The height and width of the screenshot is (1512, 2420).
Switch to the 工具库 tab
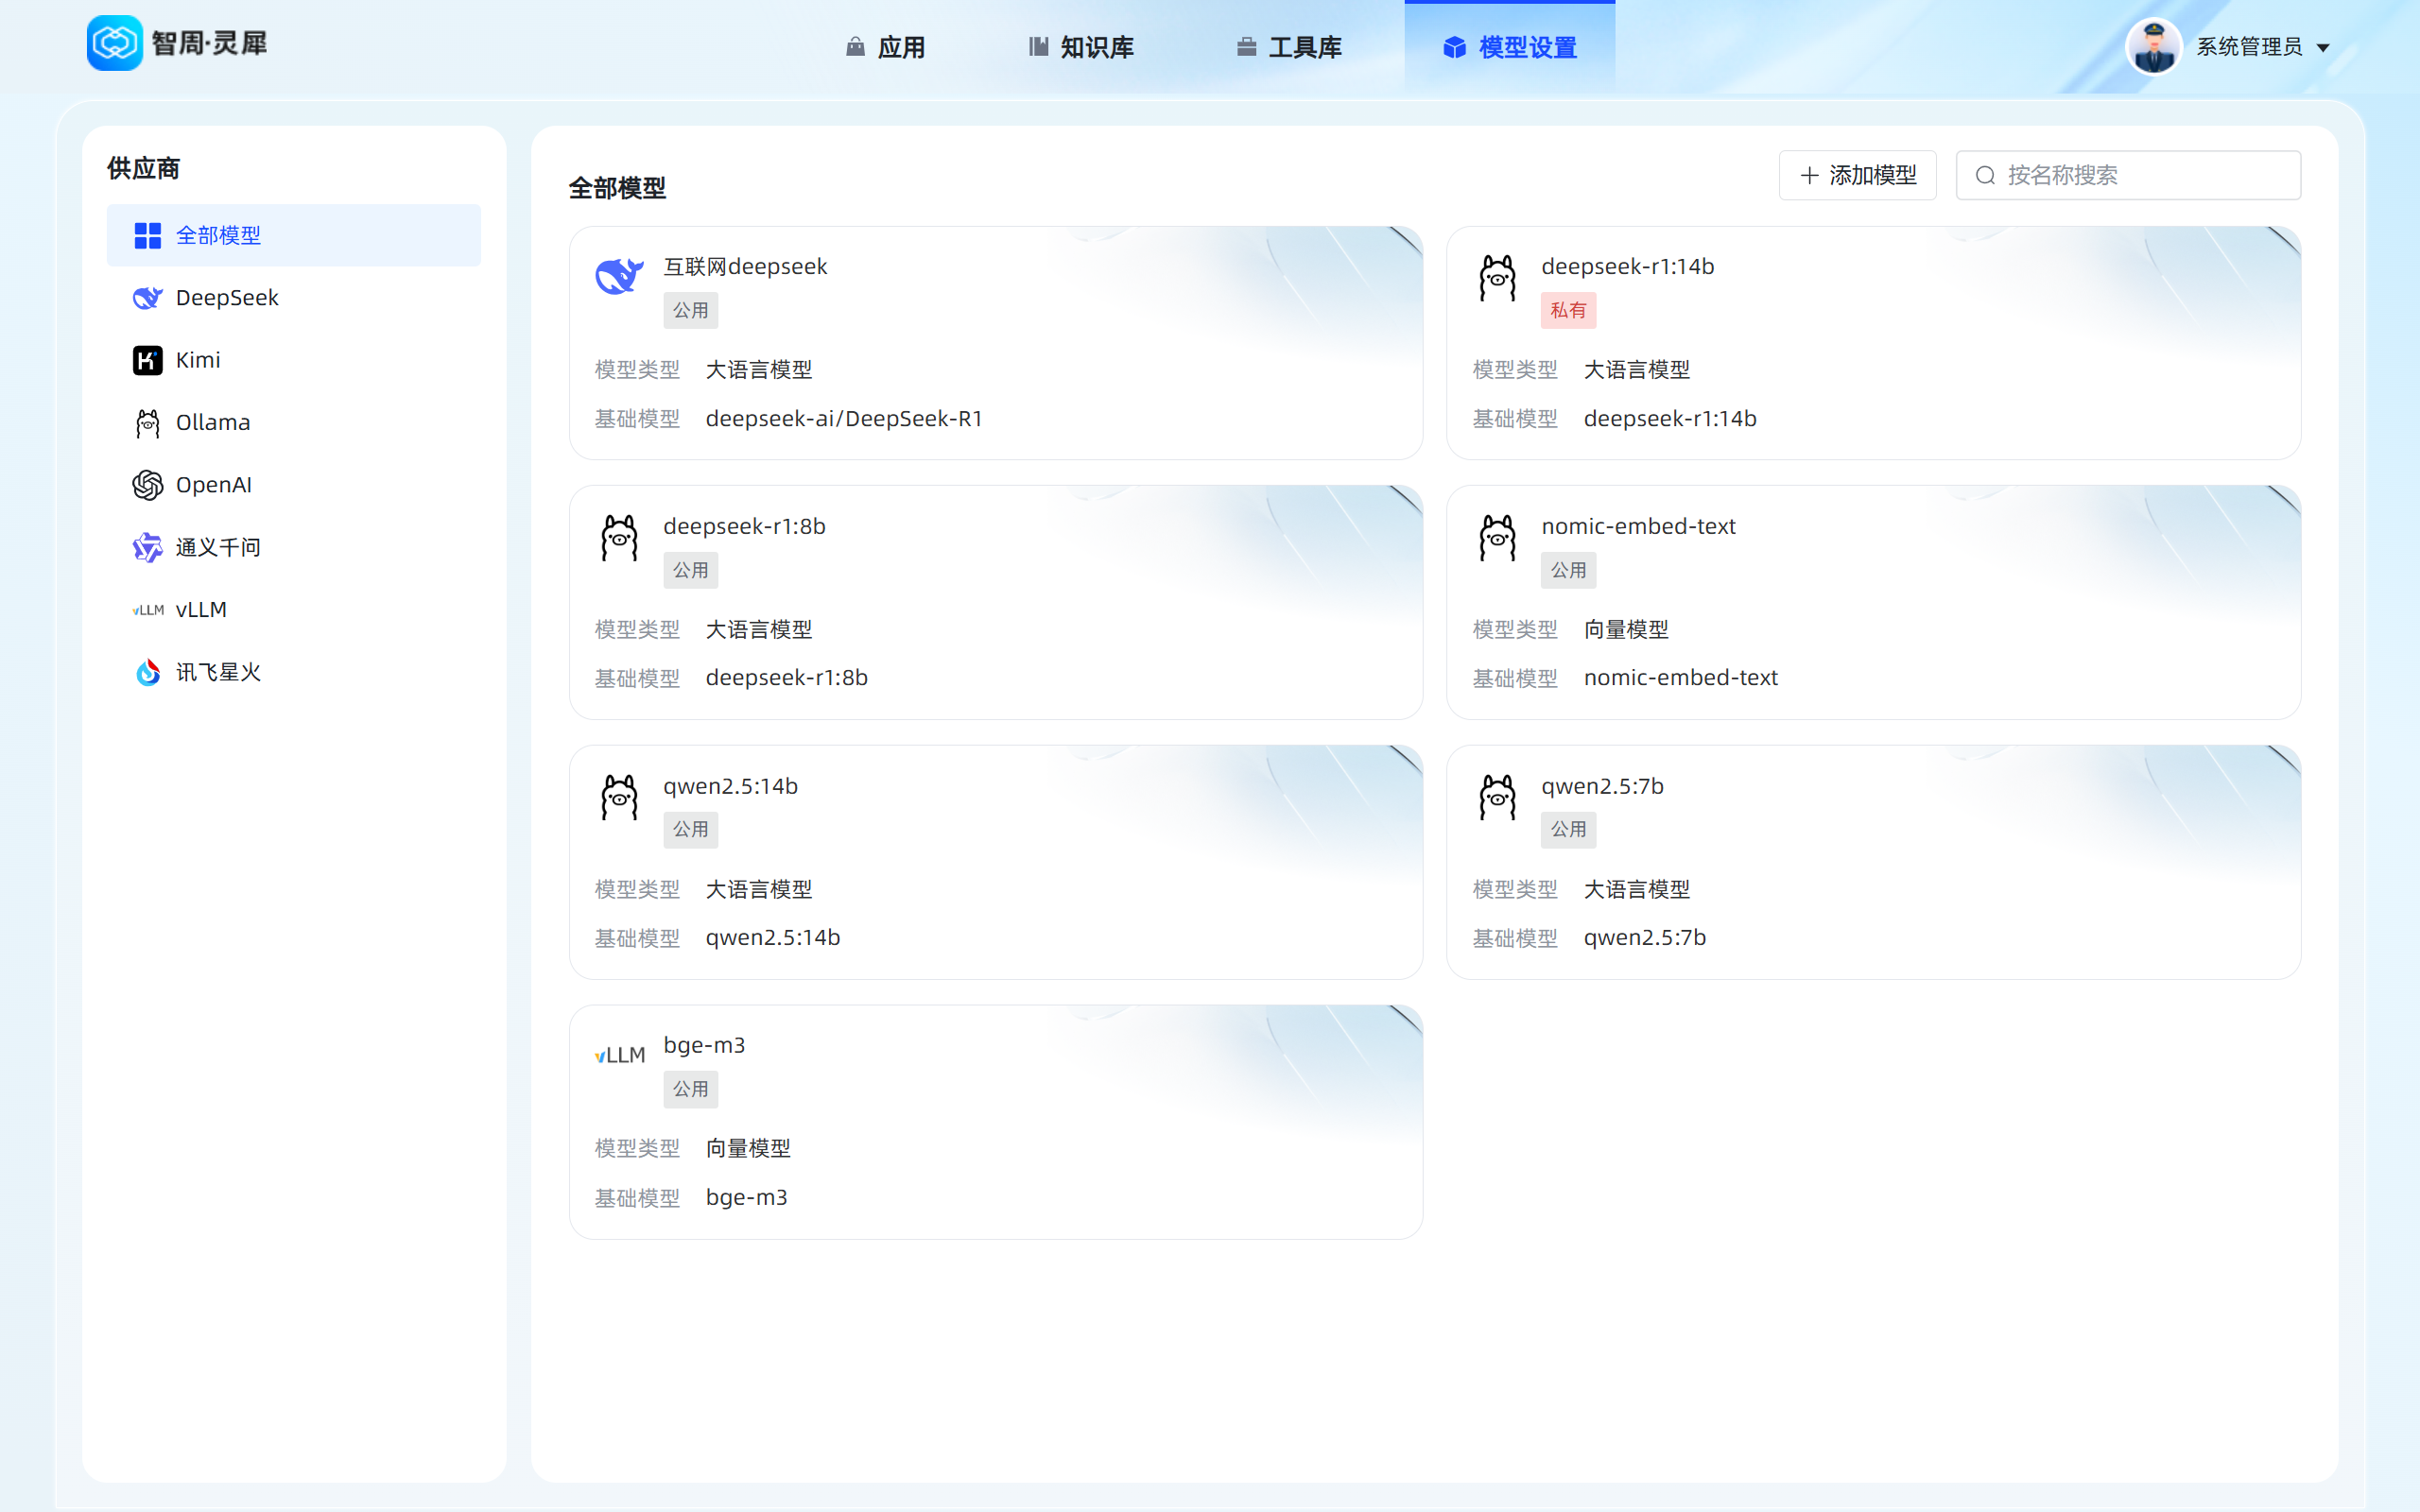coord(1289,47)
